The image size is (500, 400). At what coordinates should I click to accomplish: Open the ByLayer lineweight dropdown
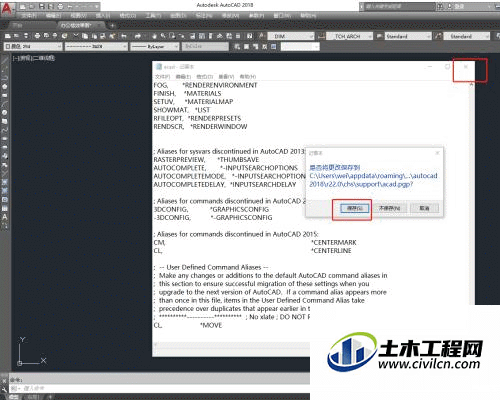pyautogui.click(x=155, y=47)
